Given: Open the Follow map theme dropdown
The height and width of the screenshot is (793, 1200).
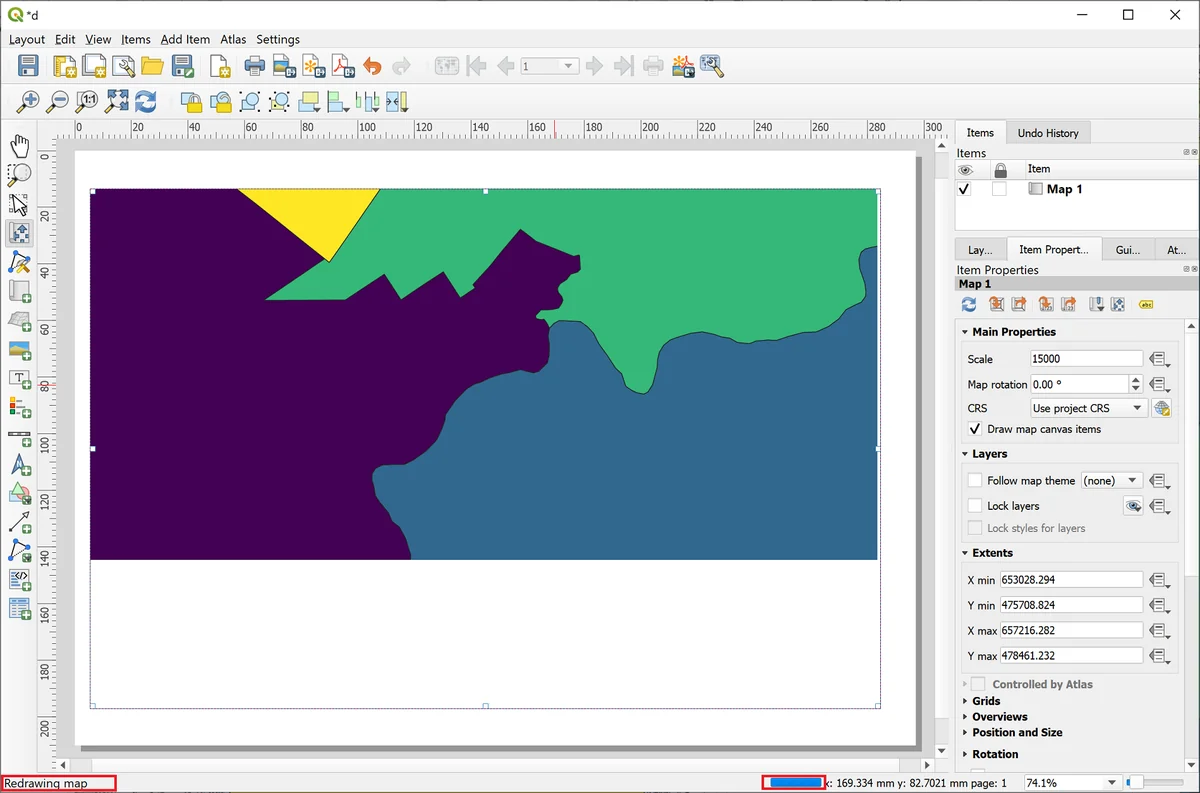Looking at the screenshot, I should pos(1111,481).
